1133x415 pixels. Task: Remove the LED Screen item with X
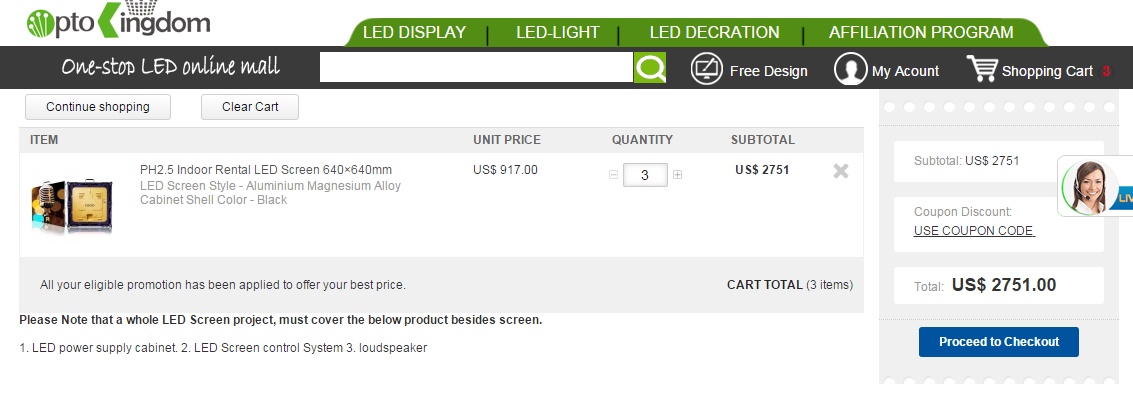pyautogui.click(x=841, y=171)
